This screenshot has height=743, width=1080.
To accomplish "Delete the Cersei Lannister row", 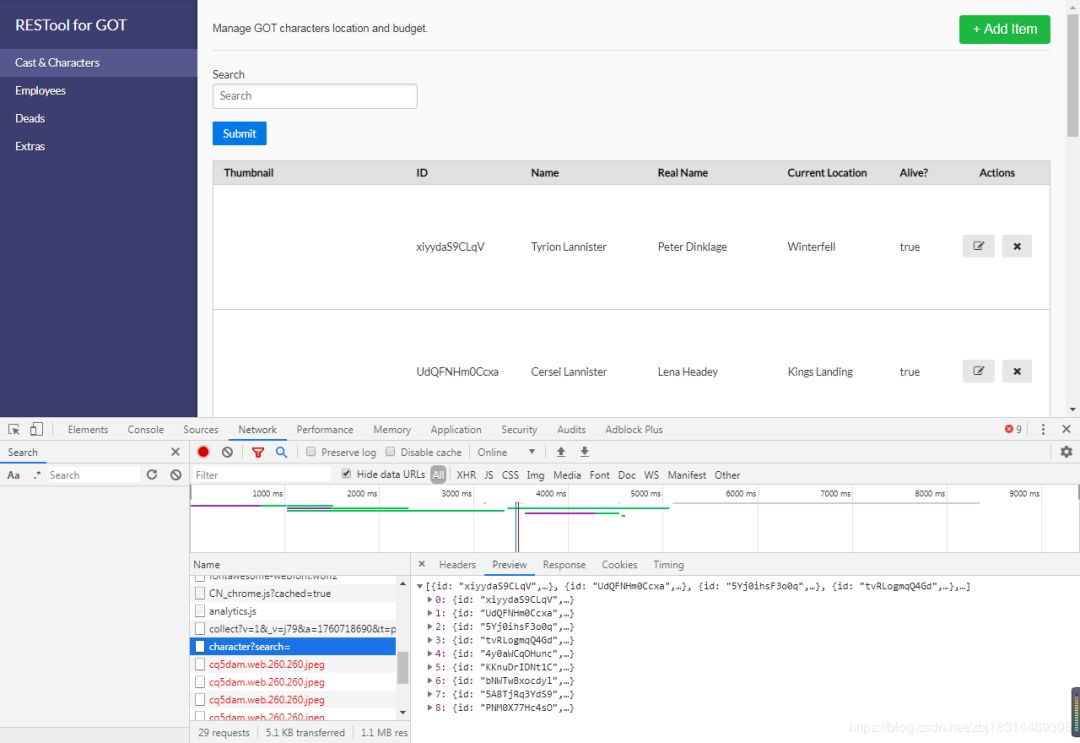I will click(x=1016, y=371).
